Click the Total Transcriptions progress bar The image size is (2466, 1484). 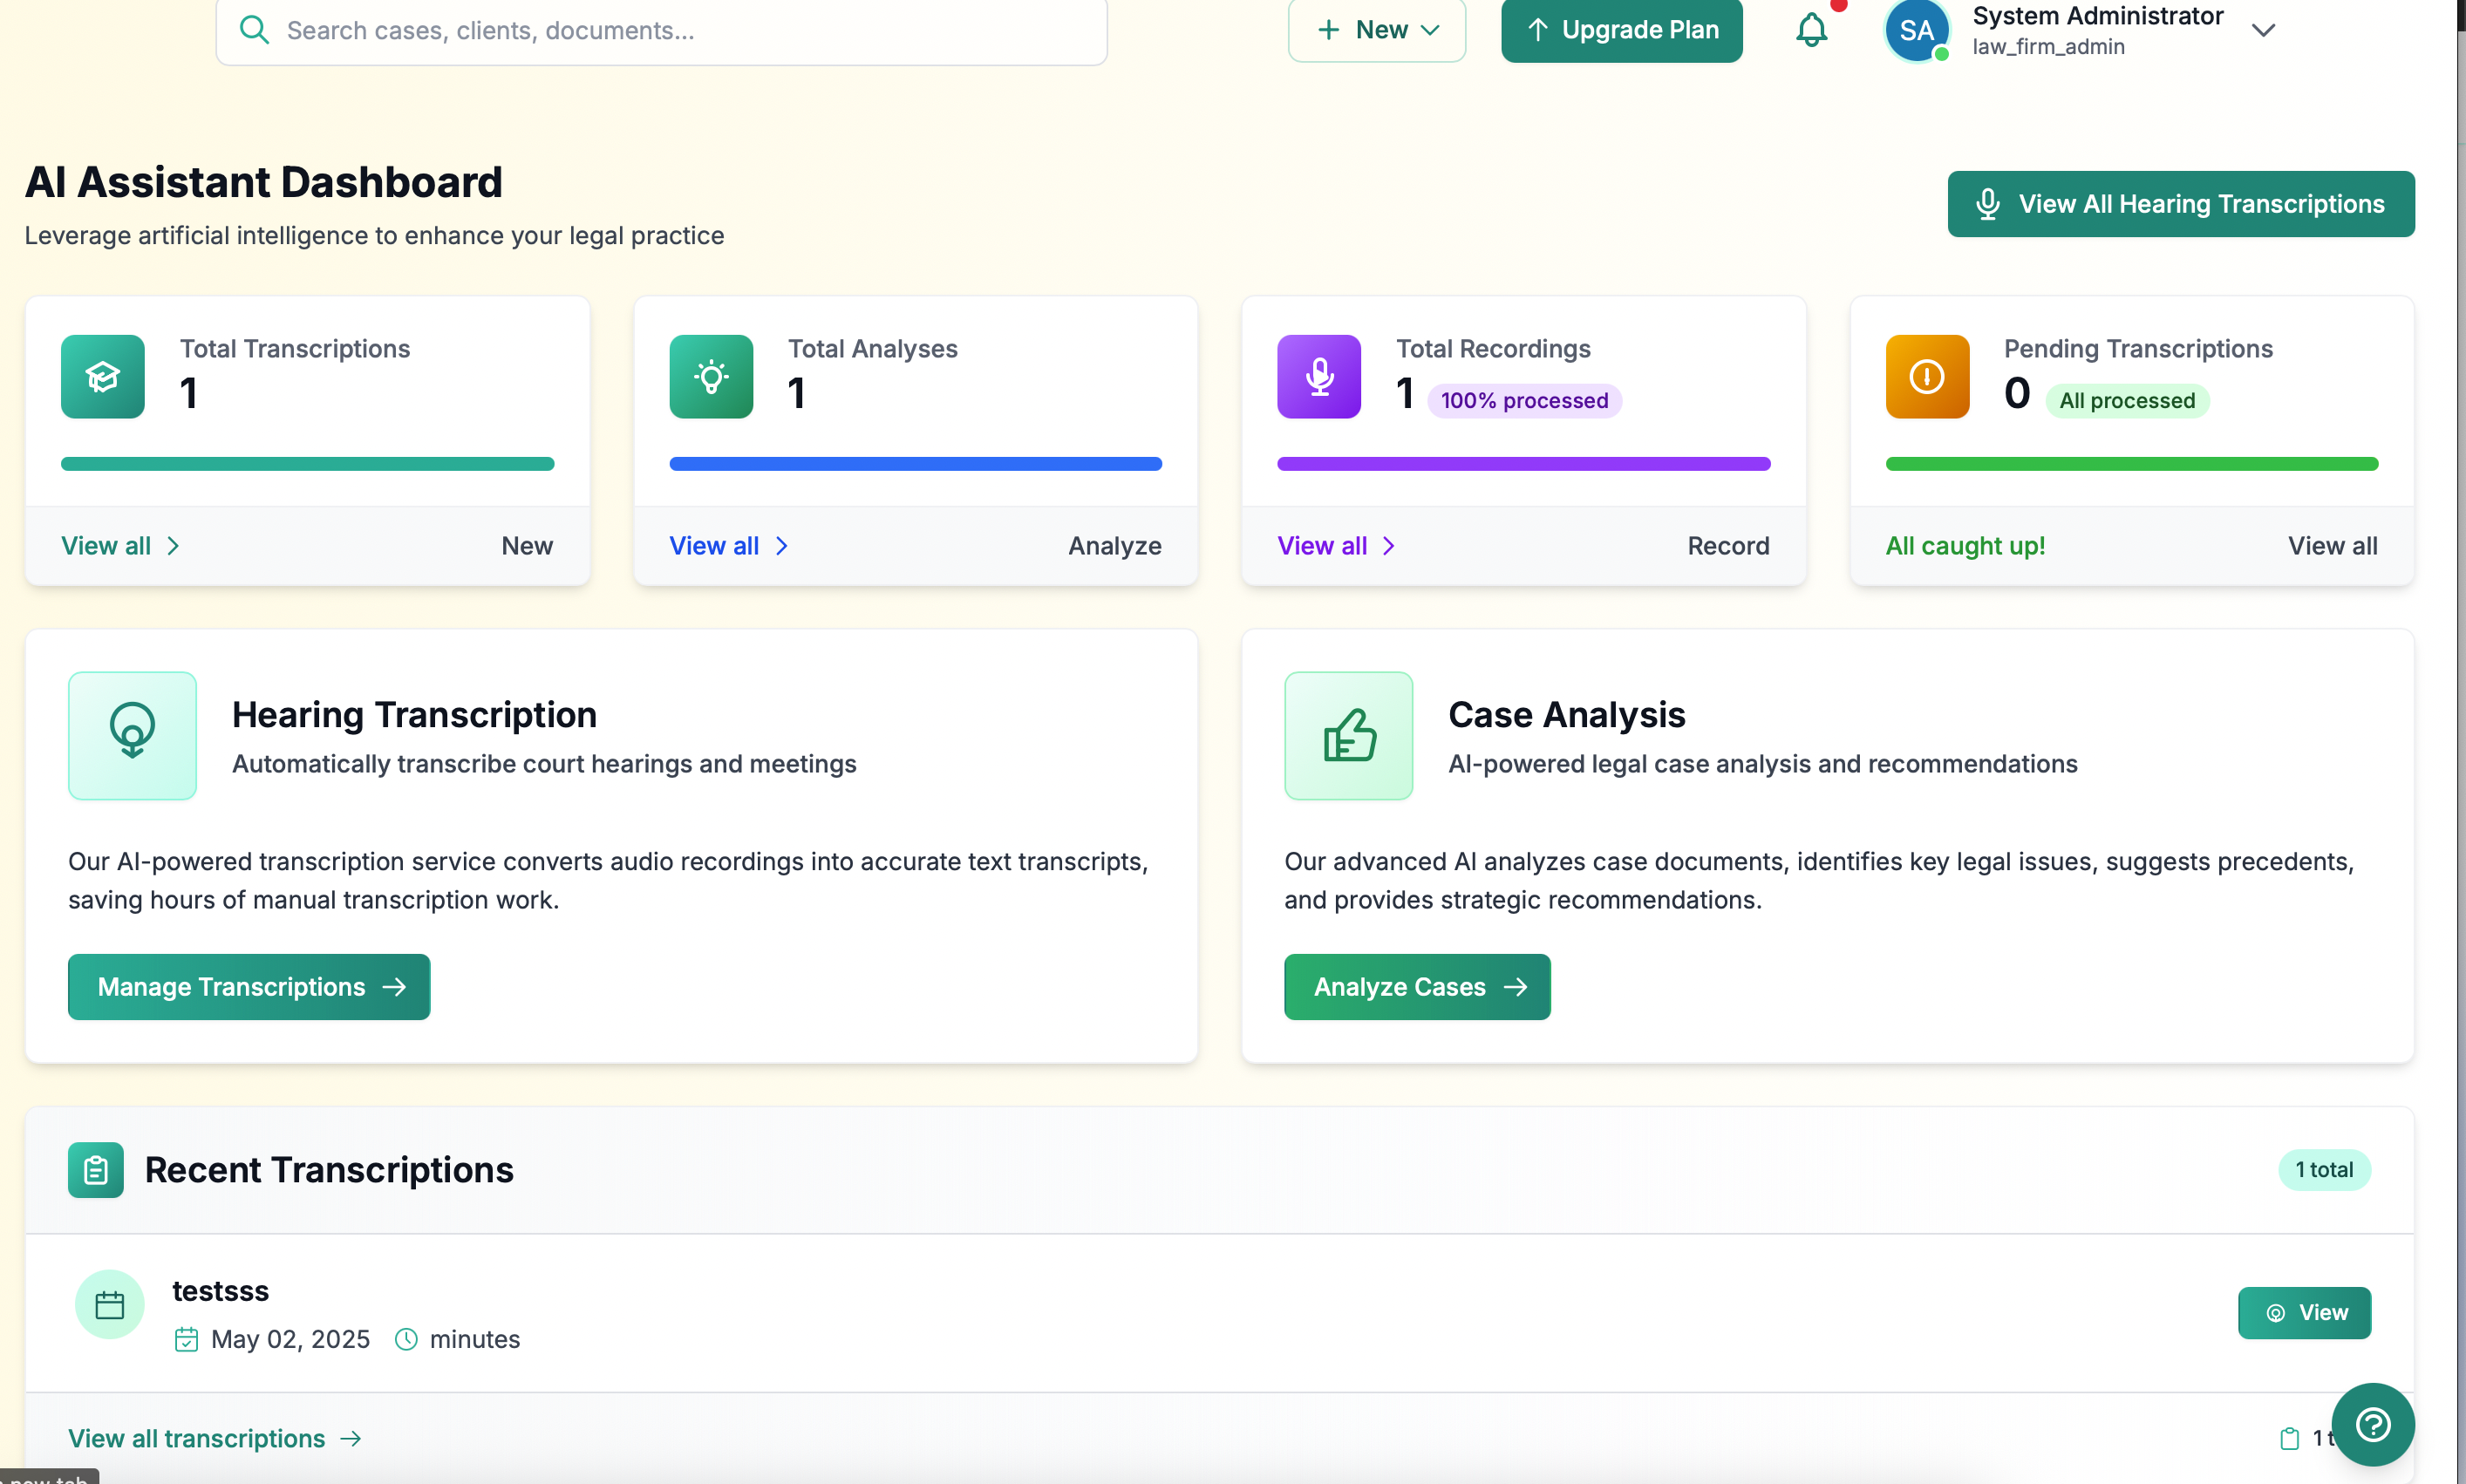[x=307, y=464]
